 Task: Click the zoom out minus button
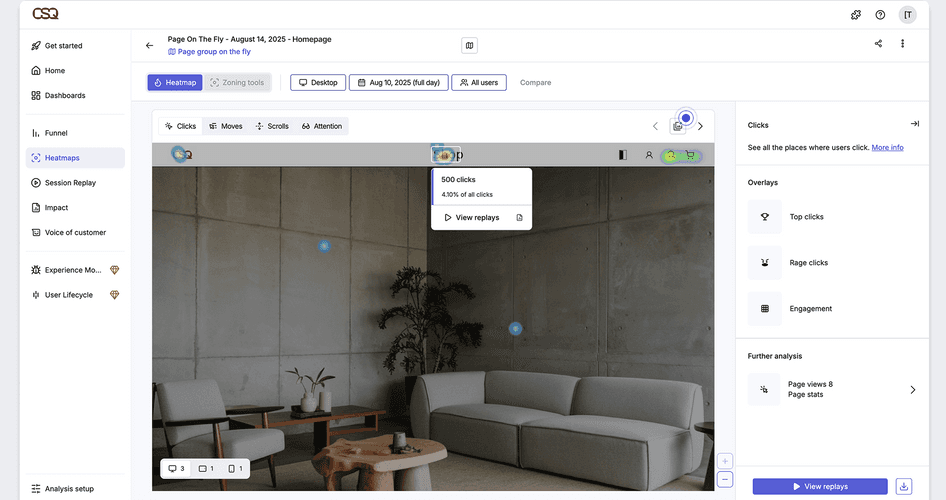coord(725,479)
